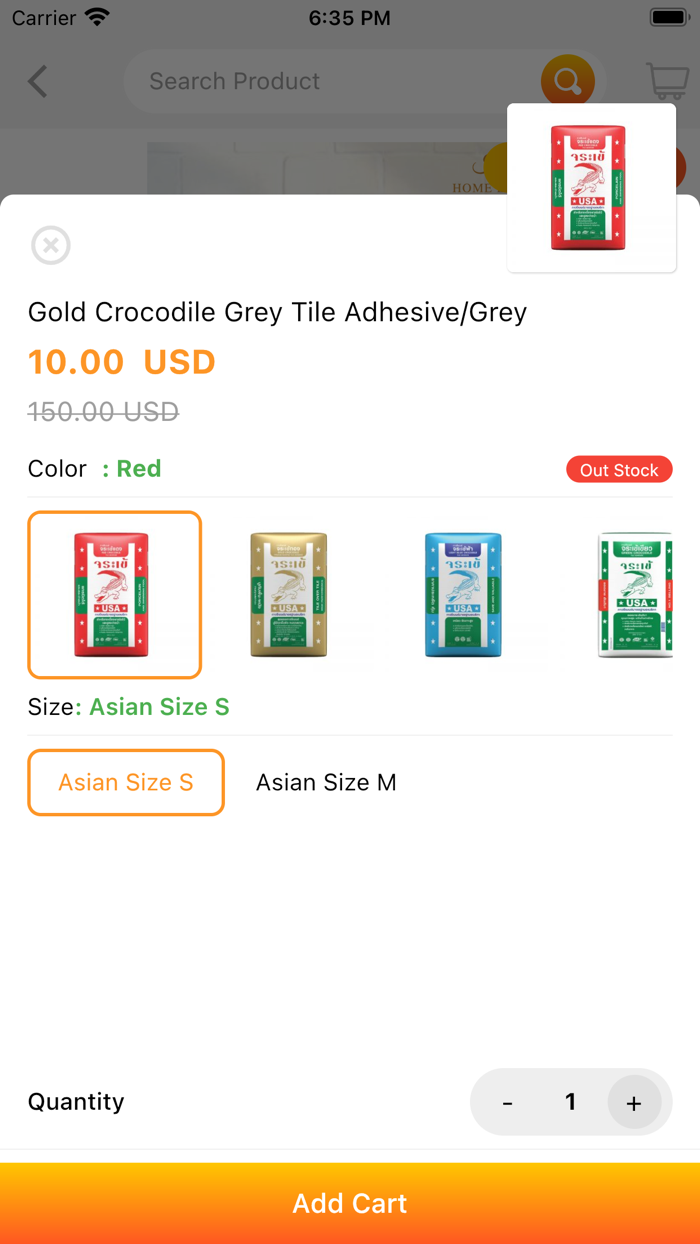Select the Asian Size S option
Image resolution: width=700 pixels, height=1244 pixels.
[x=126, y=783]
